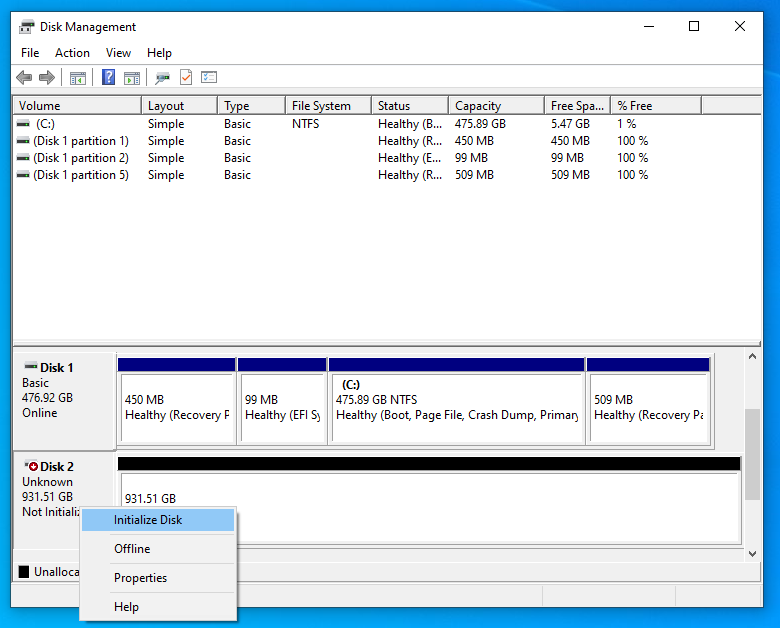Sort by the Free Space column header
Screen dimensions: 780x628
[x=578, y=105]
